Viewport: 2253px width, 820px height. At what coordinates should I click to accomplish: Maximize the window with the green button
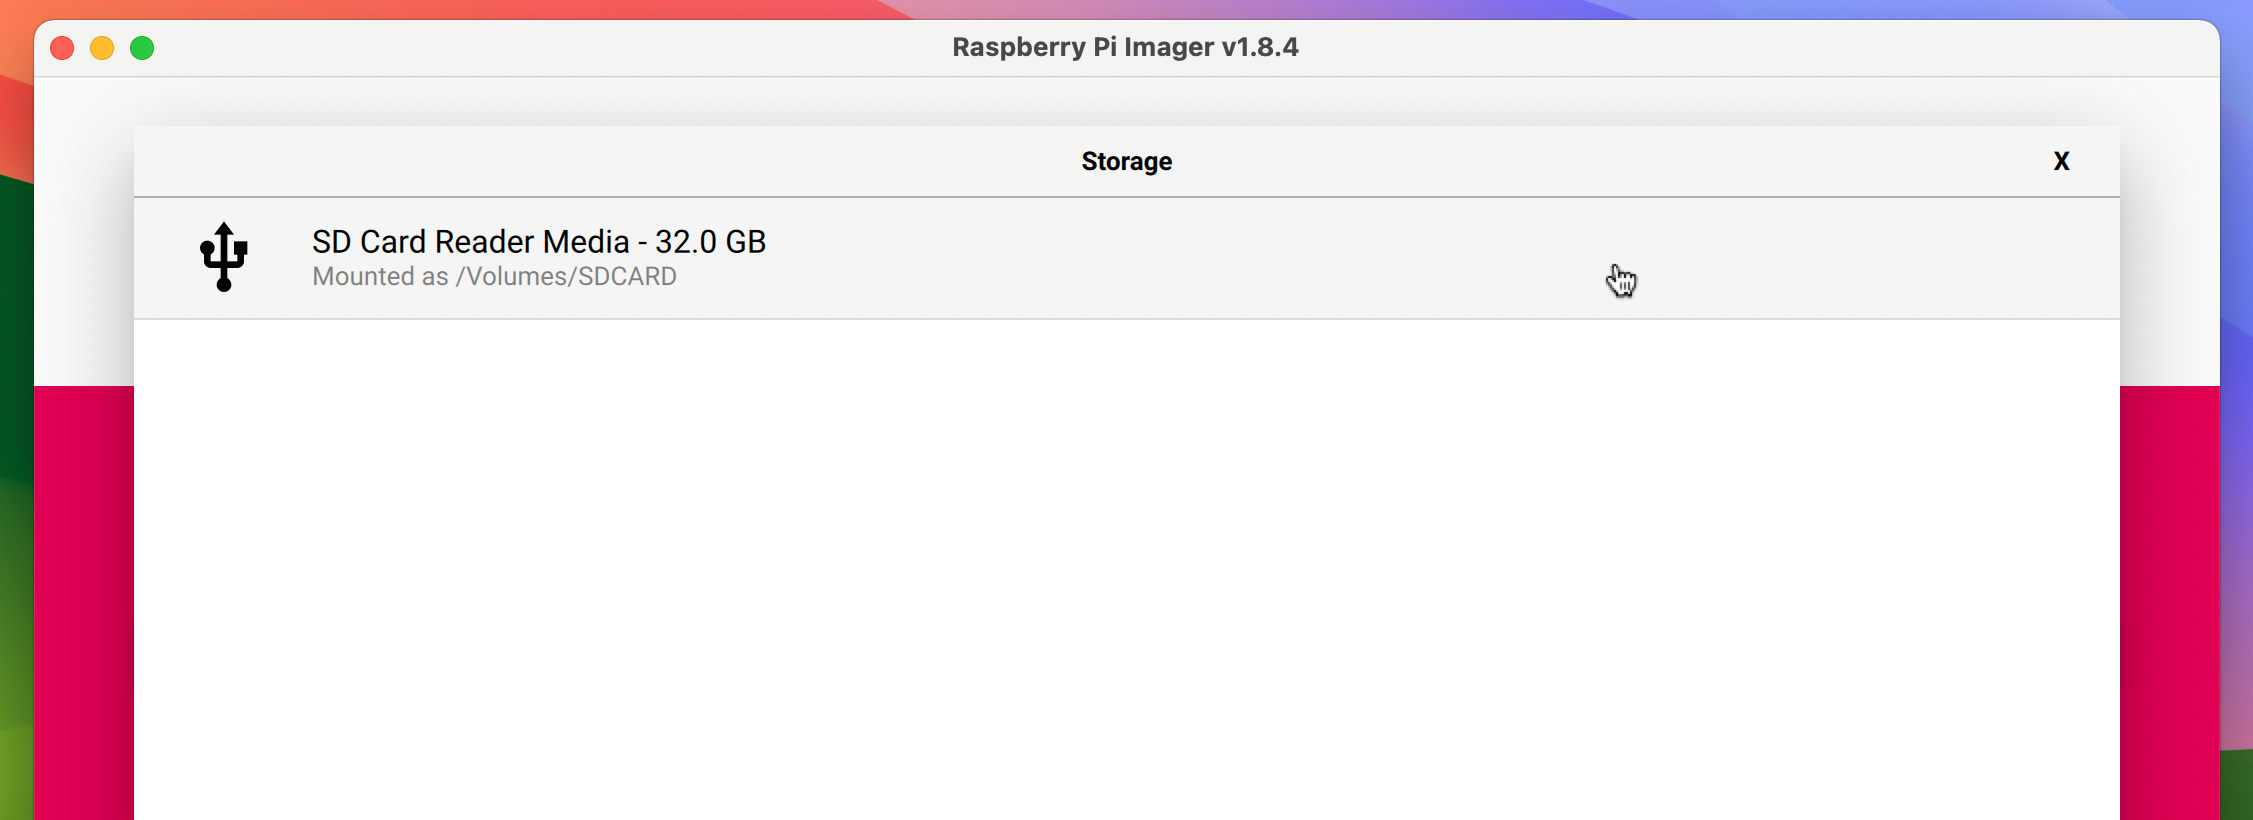pos(142,48)
